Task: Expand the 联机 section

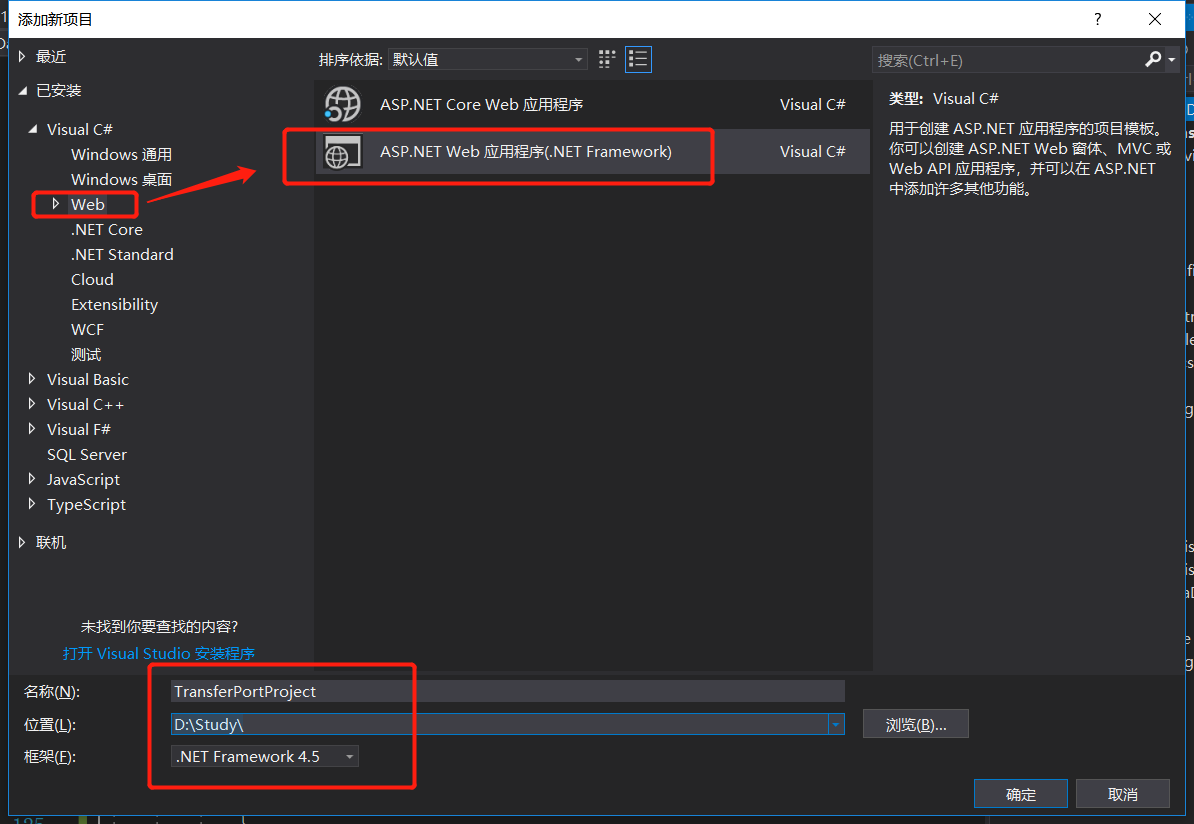Action: (x=22, y=542)
